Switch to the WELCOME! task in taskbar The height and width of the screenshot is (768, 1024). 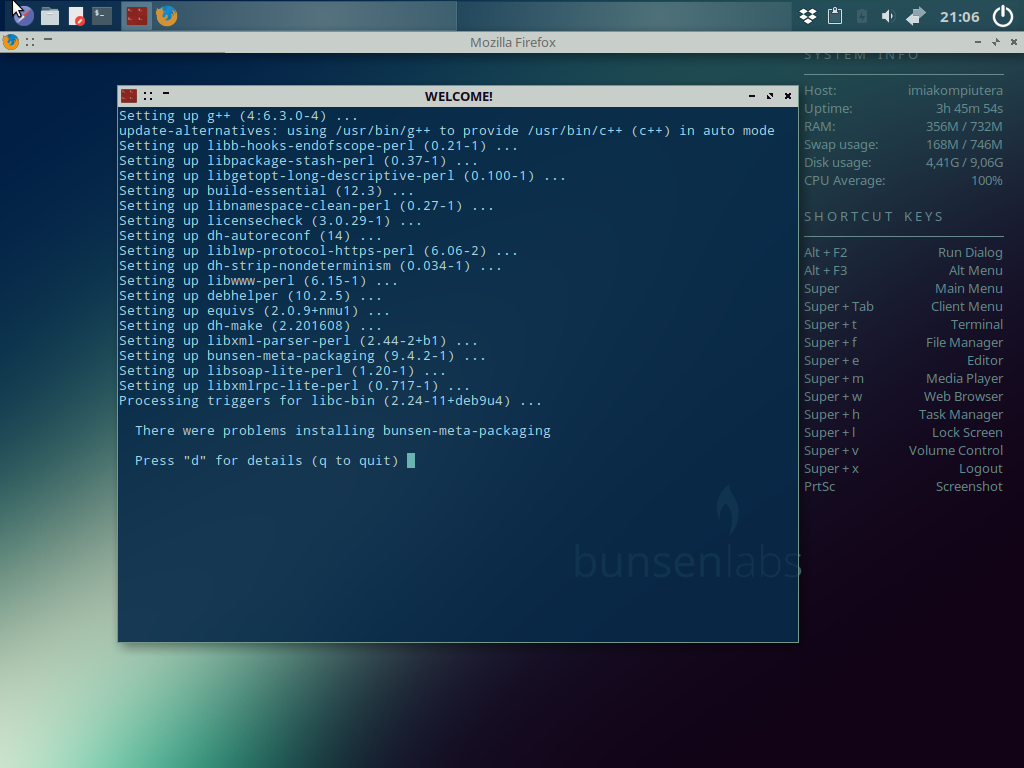coord(136,16)
